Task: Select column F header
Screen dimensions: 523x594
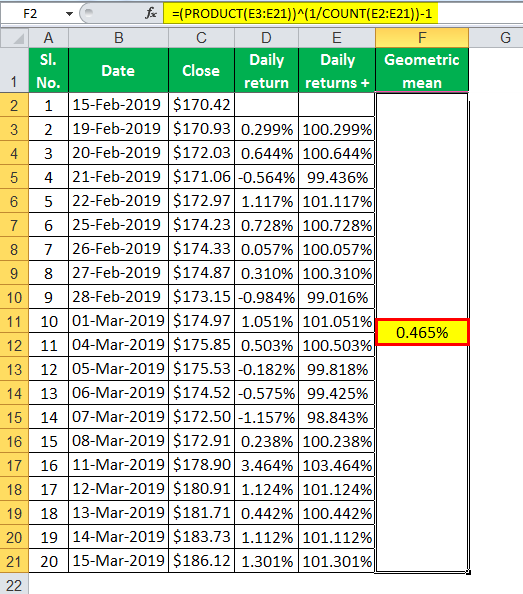Action: pyautogui.click(x=422, y=38)
